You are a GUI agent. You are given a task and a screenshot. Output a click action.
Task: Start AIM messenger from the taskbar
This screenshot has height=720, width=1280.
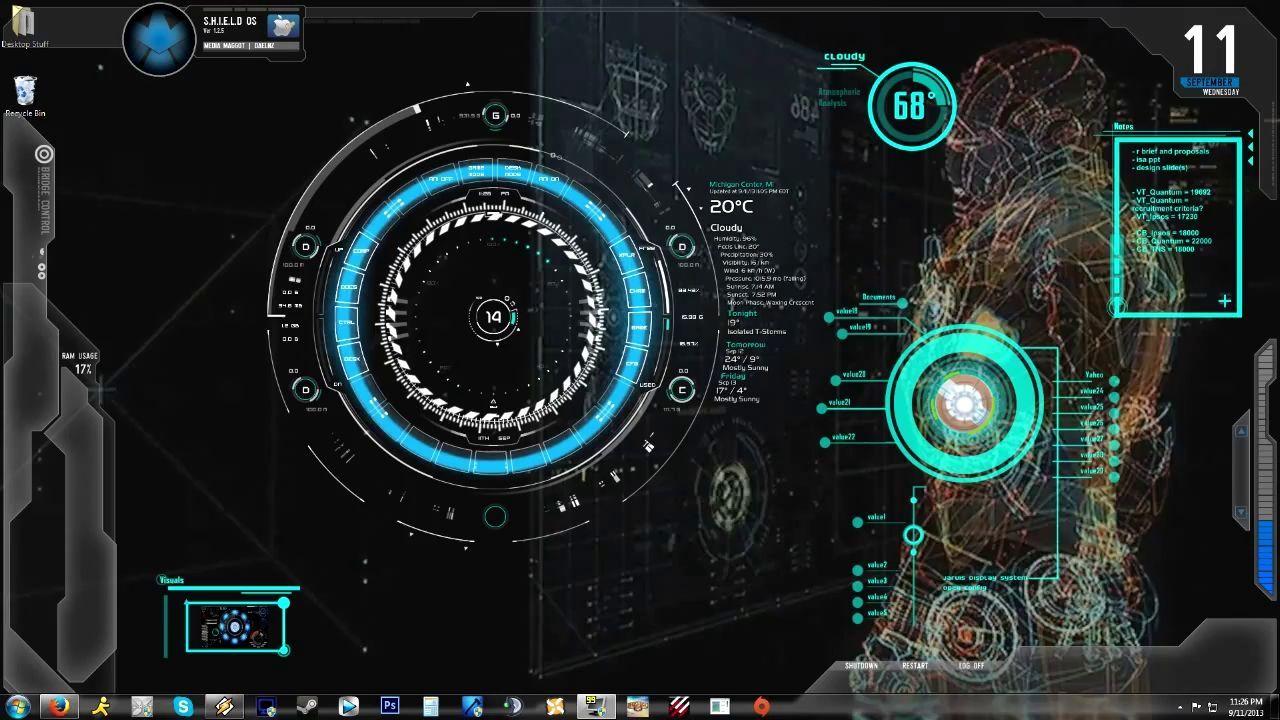tap(100, 705)
